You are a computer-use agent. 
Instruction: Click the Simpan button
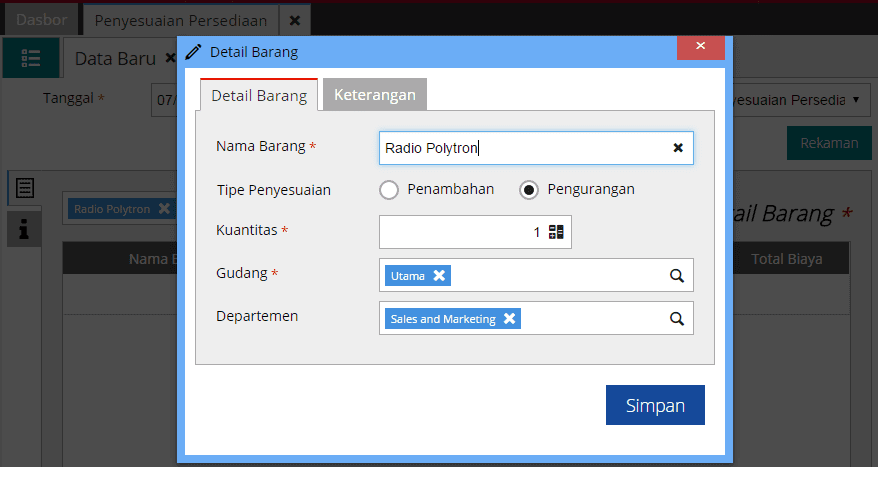click(x=655, y=405)
